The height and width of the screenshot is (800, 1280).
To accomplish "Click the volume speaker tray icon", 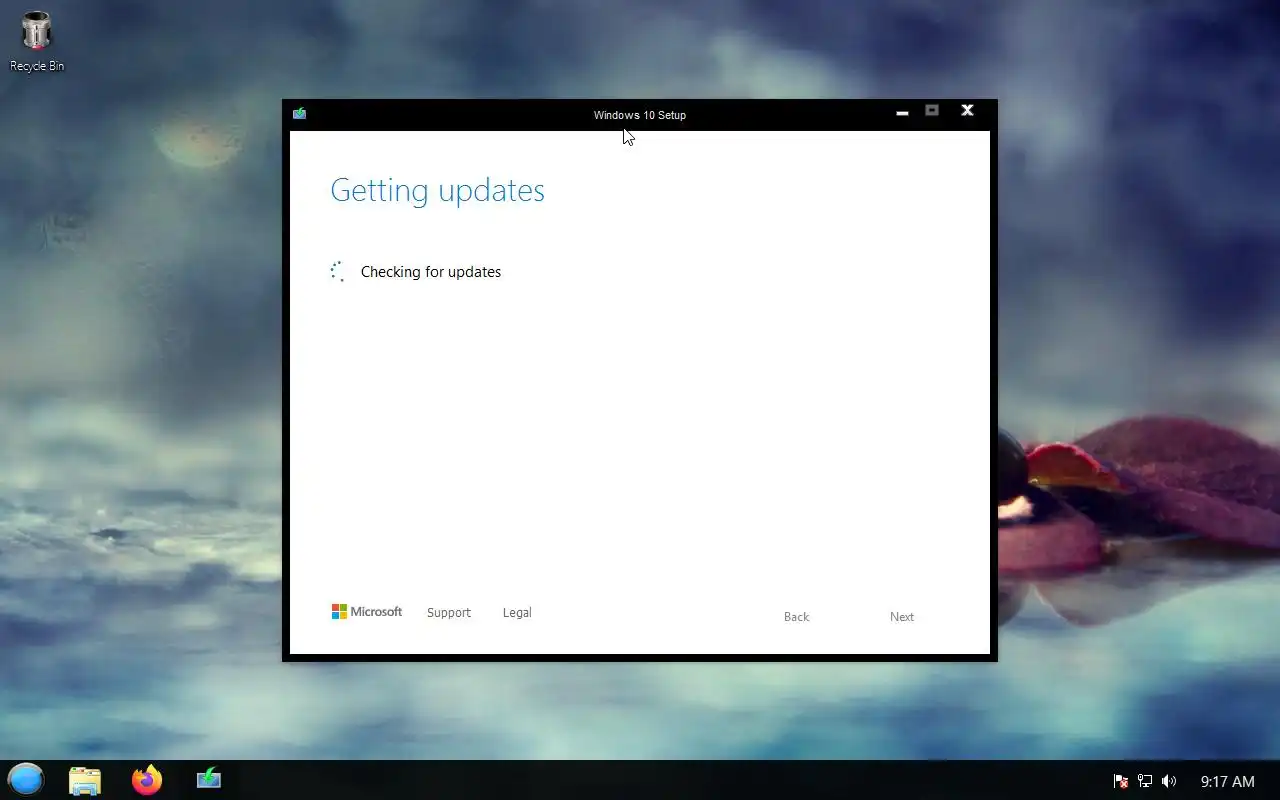I will coord(1169,781).
